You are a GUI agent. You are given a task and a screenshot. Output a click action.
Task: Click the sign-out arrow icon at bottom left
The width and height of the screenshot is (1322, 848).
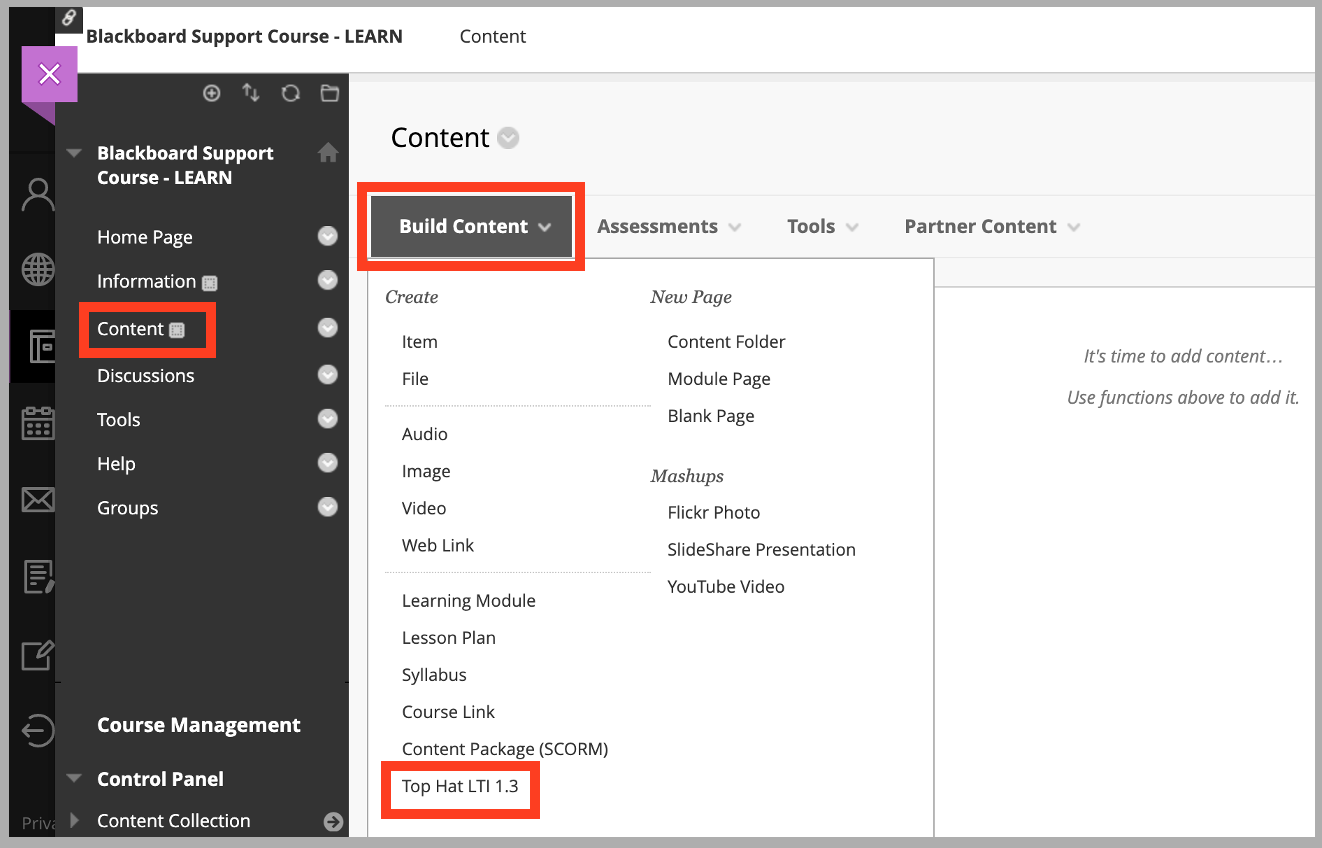(37, 731)
